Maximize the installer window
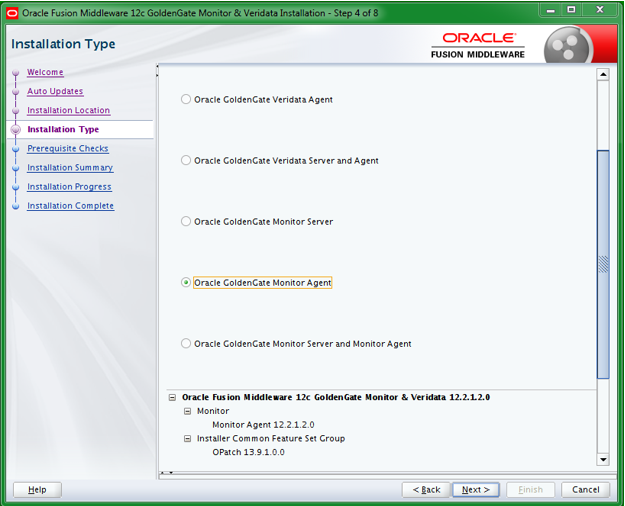The width and height of the screenshot is (625, 506). [571, 10]
